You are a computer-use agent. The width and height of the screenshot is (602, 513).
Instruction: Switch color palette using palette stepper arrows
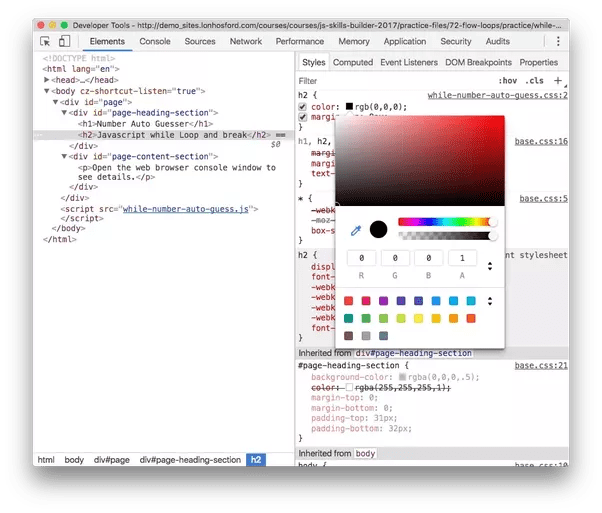pos(490,301)
